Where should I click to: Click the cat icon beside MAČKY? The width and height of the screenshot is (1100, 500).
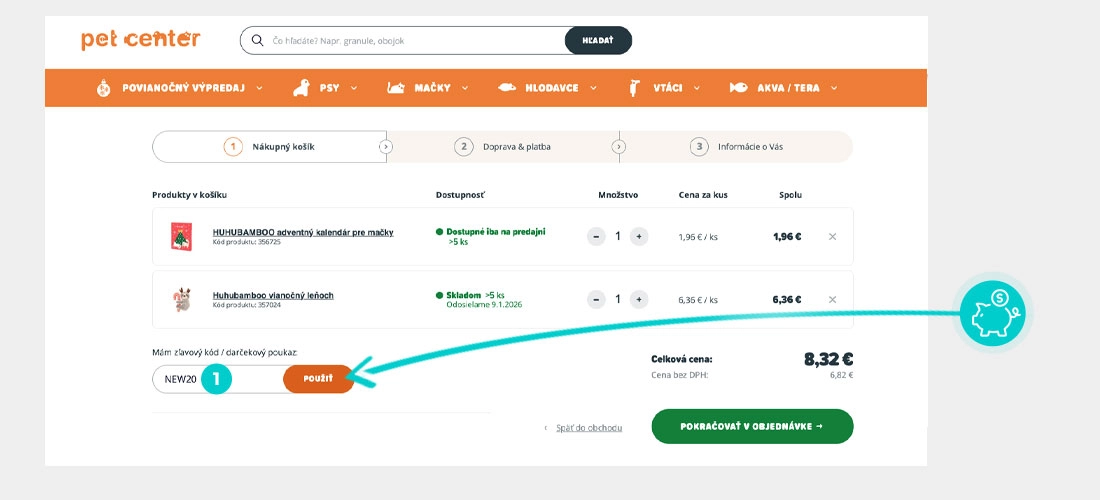[x=396, y=88]
